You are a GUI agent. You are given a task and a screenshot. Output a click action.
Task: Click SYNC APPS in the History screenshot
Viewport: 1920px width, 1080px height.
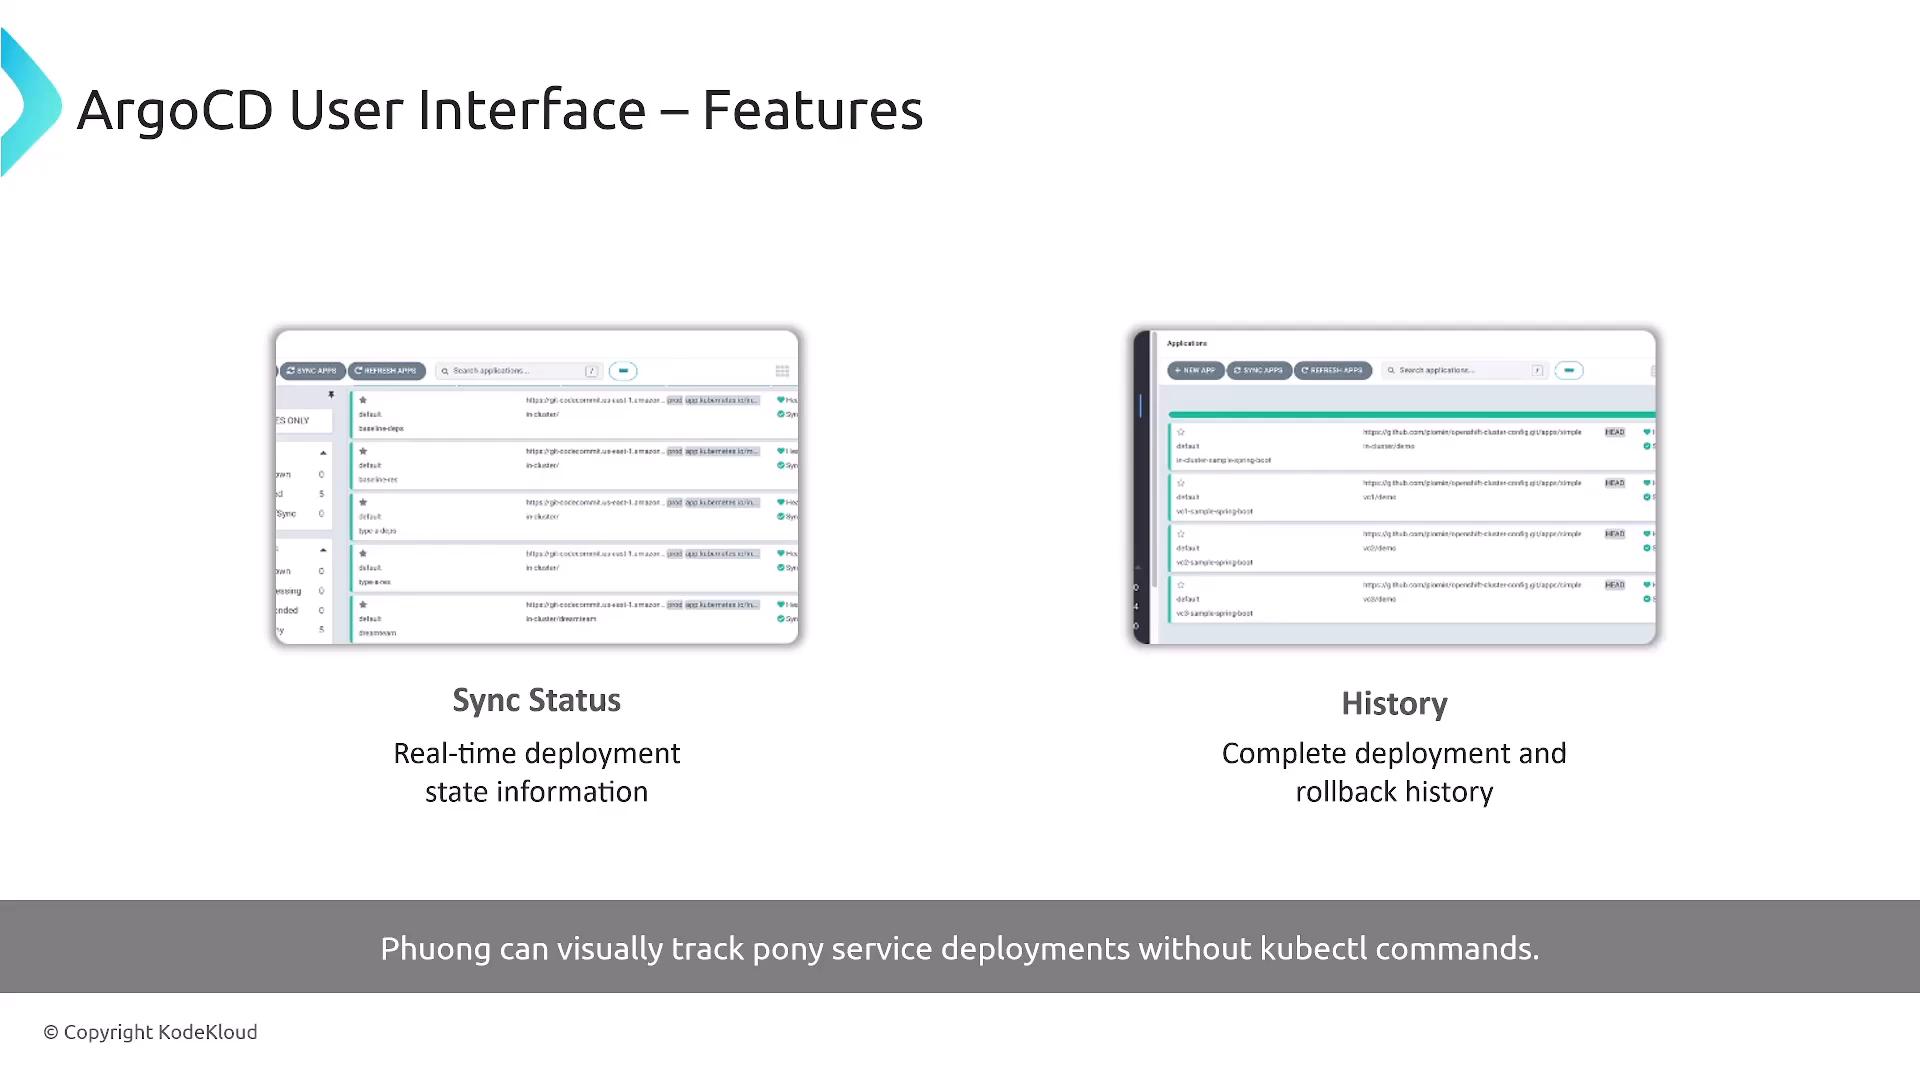coord(1259,371)
